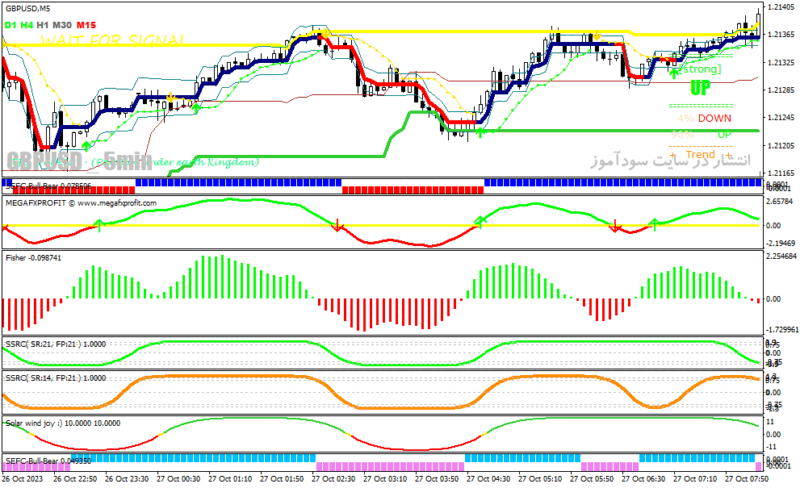Click the SSRC SR:21 indicator label

click(x=56, y=344)
